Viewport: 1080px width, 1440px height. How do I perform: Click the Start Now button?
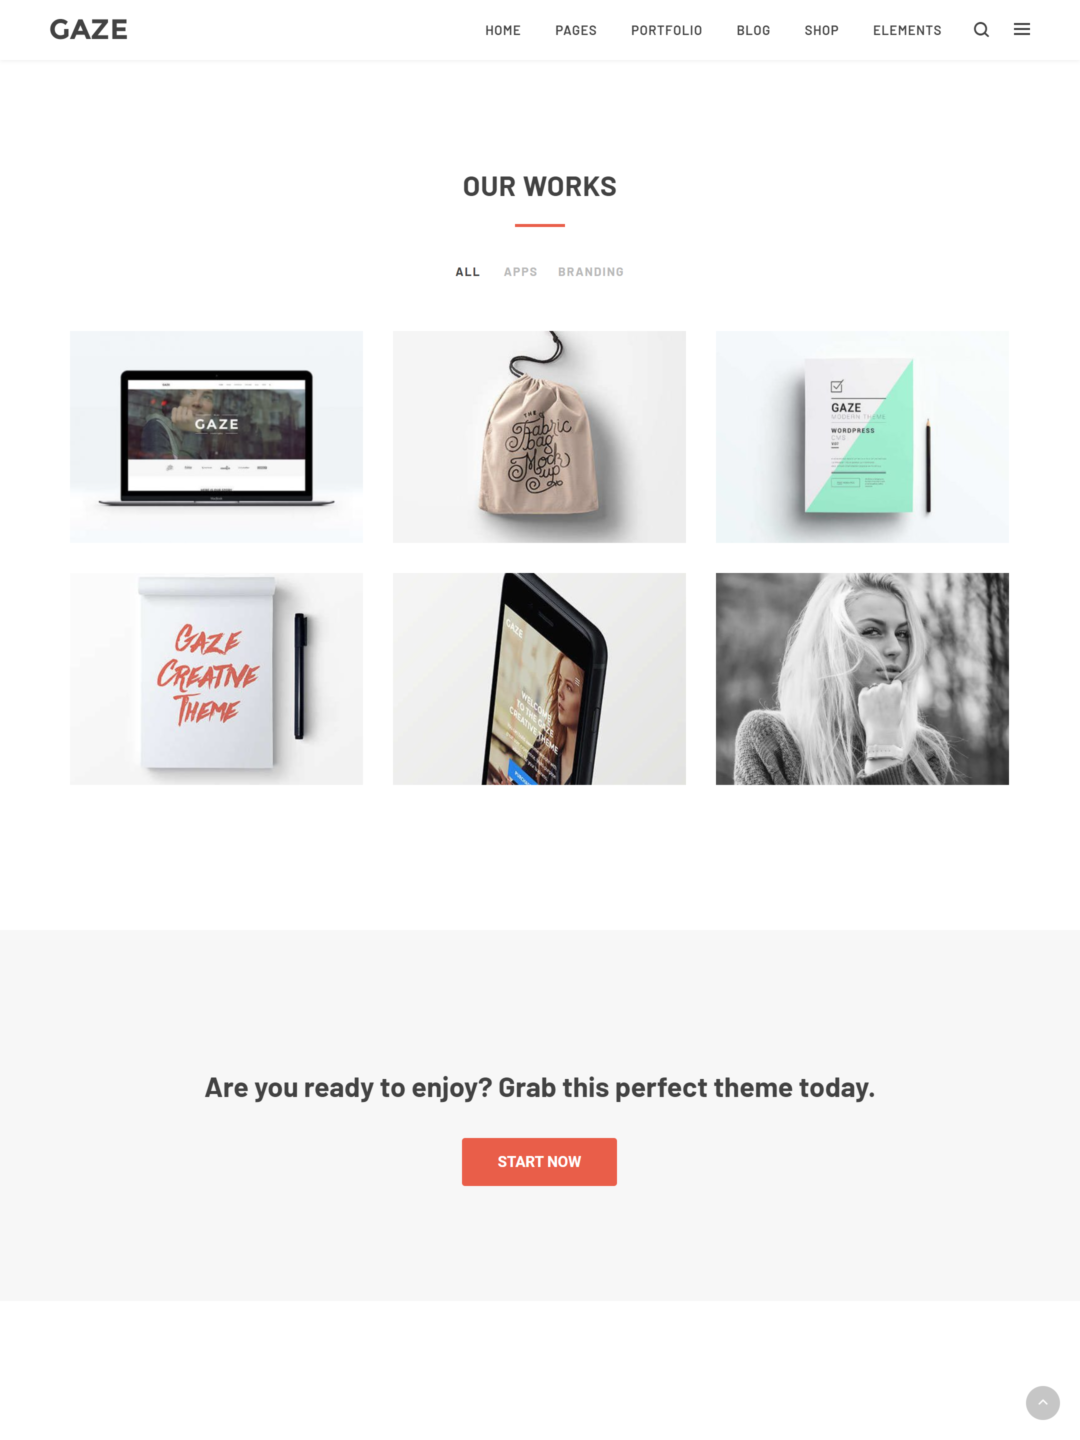pyautogui.click(x=539, y=1162)
